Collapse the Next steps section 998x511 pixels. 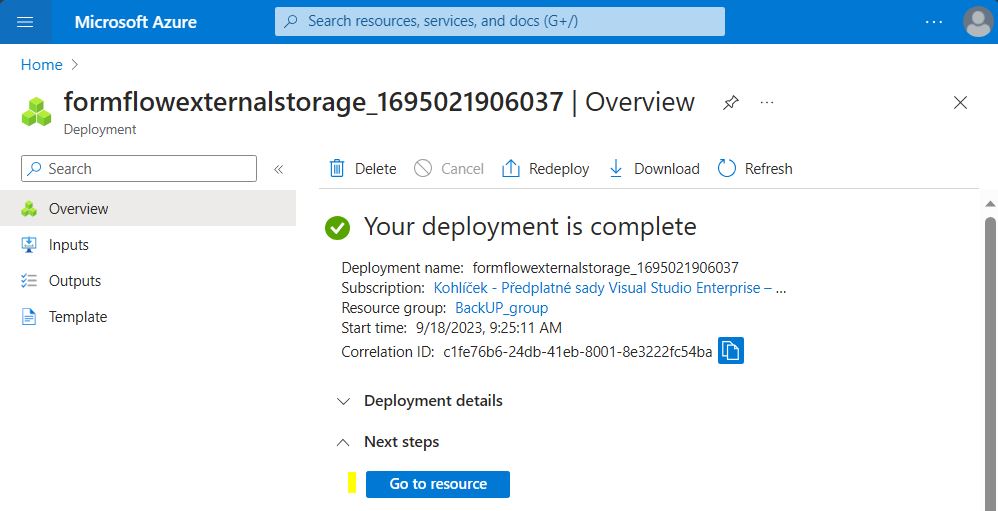[344, 442]
